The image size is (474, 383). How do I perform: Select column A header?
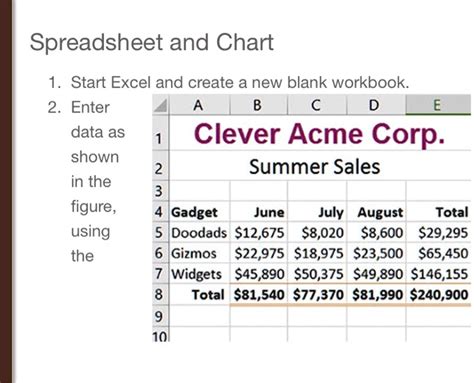coord(199,106)
